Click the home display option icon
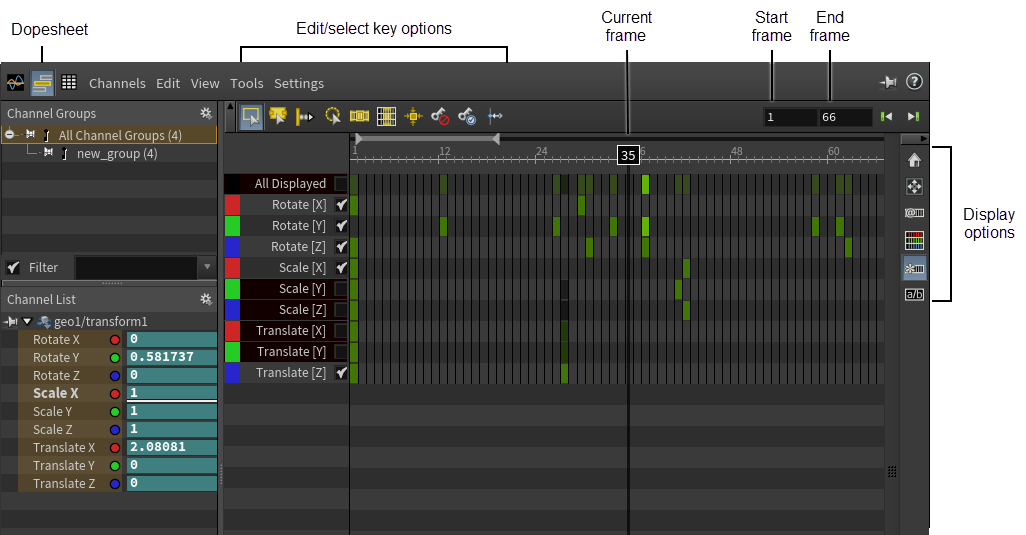The image size is (1026, 535). [914, 160]
